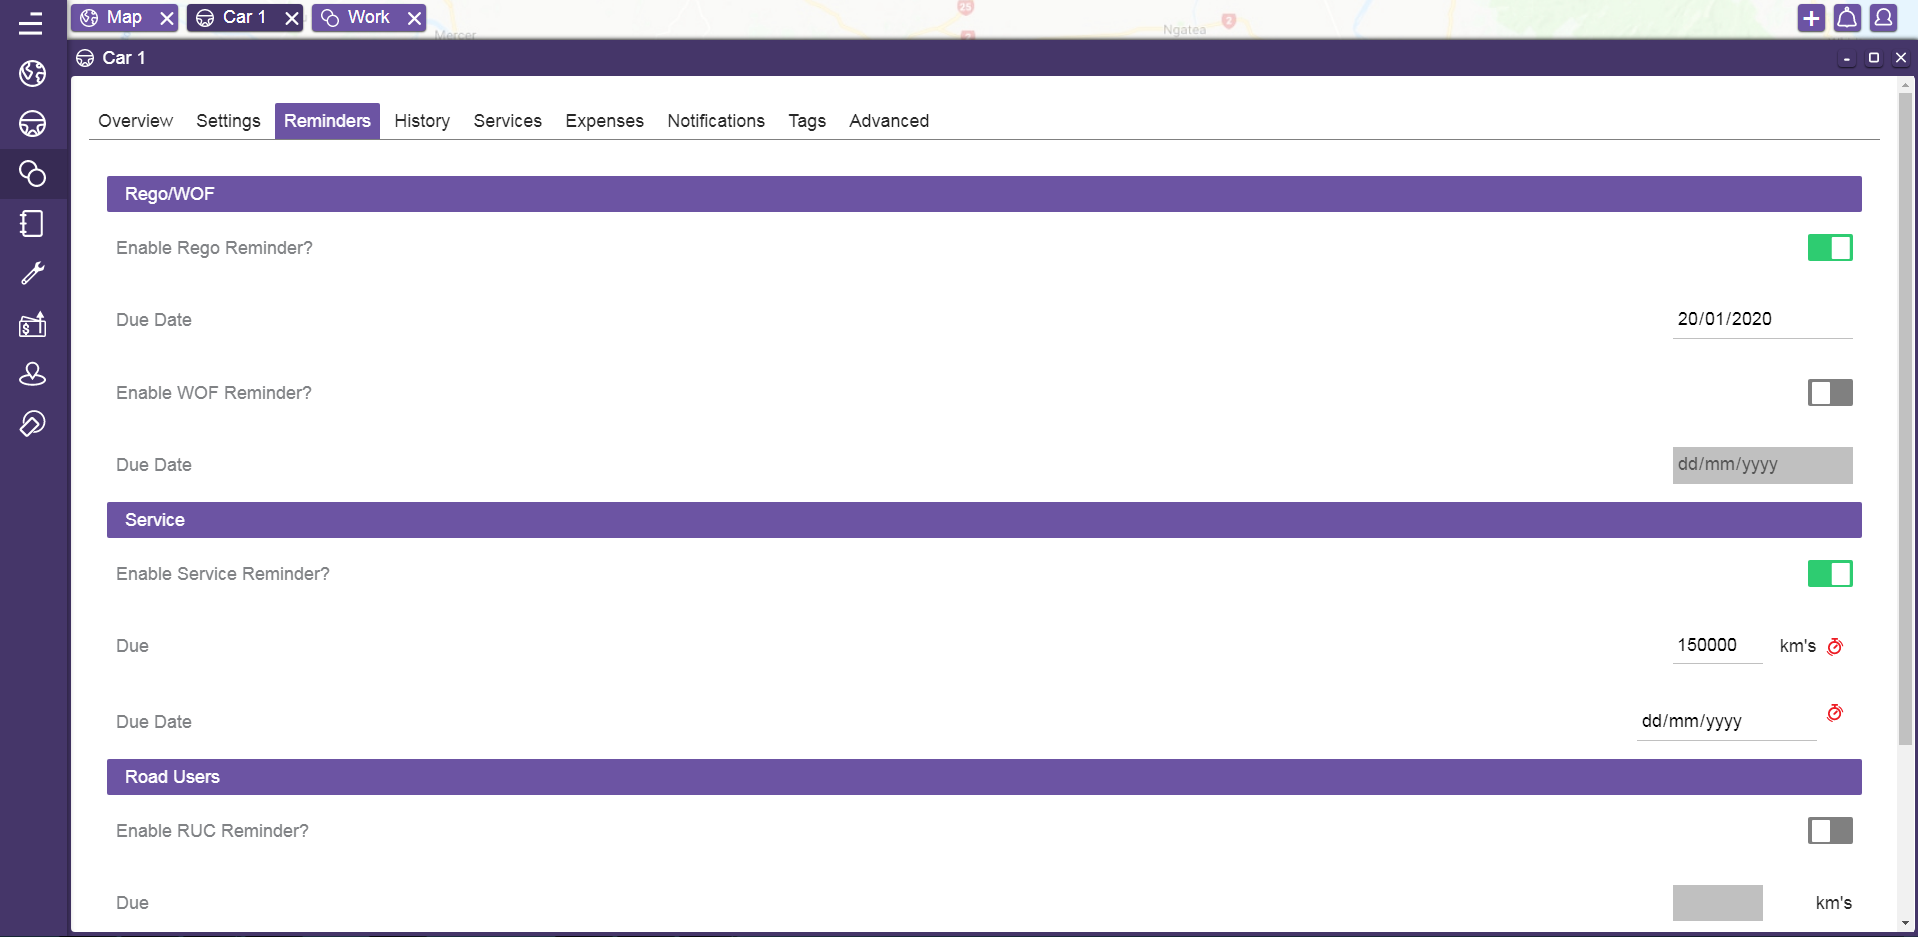Select the tags sidebar icon
1918x937 pixels.
point(32,173)
